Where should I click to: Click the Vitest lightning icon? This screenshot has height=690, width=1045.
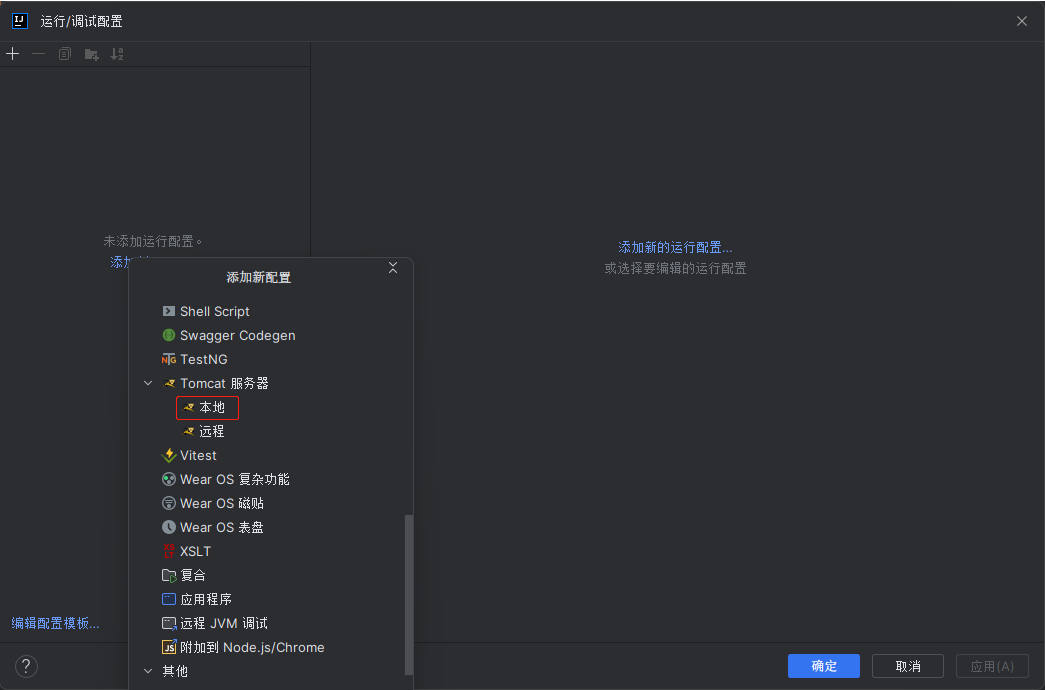tap(169, 455)
